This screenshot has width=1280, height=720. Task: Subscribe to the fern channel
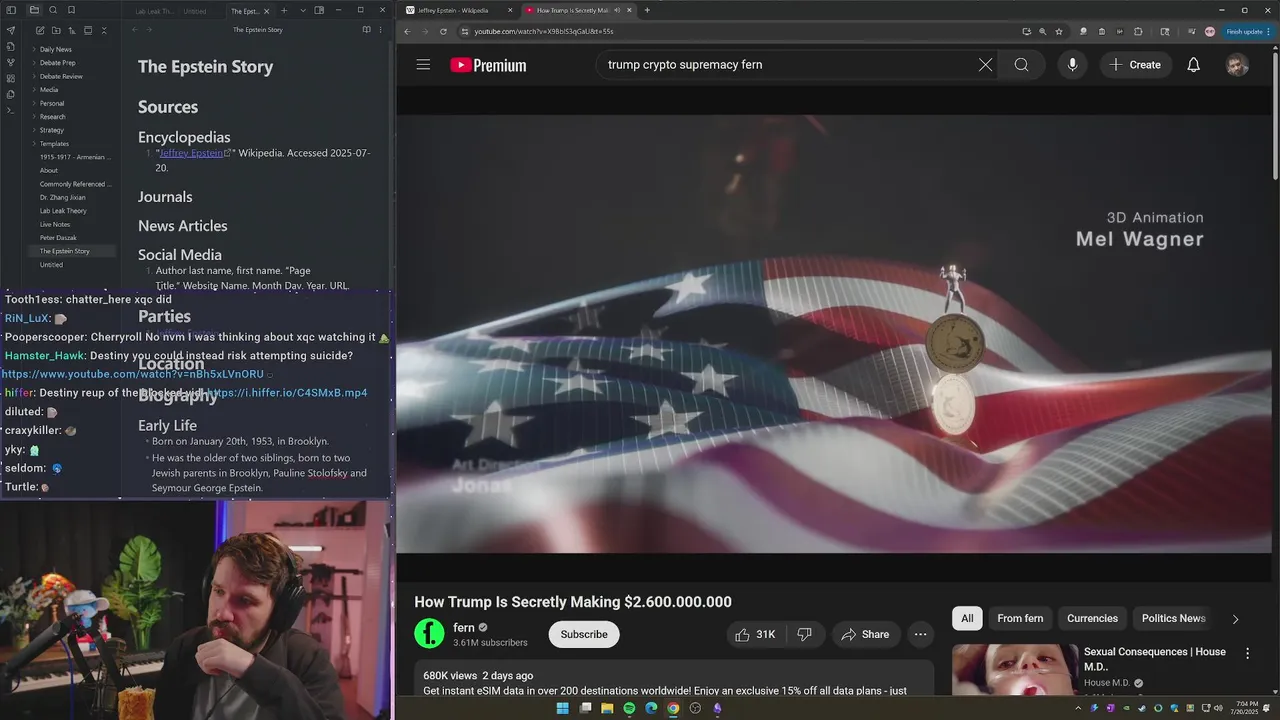584,634
